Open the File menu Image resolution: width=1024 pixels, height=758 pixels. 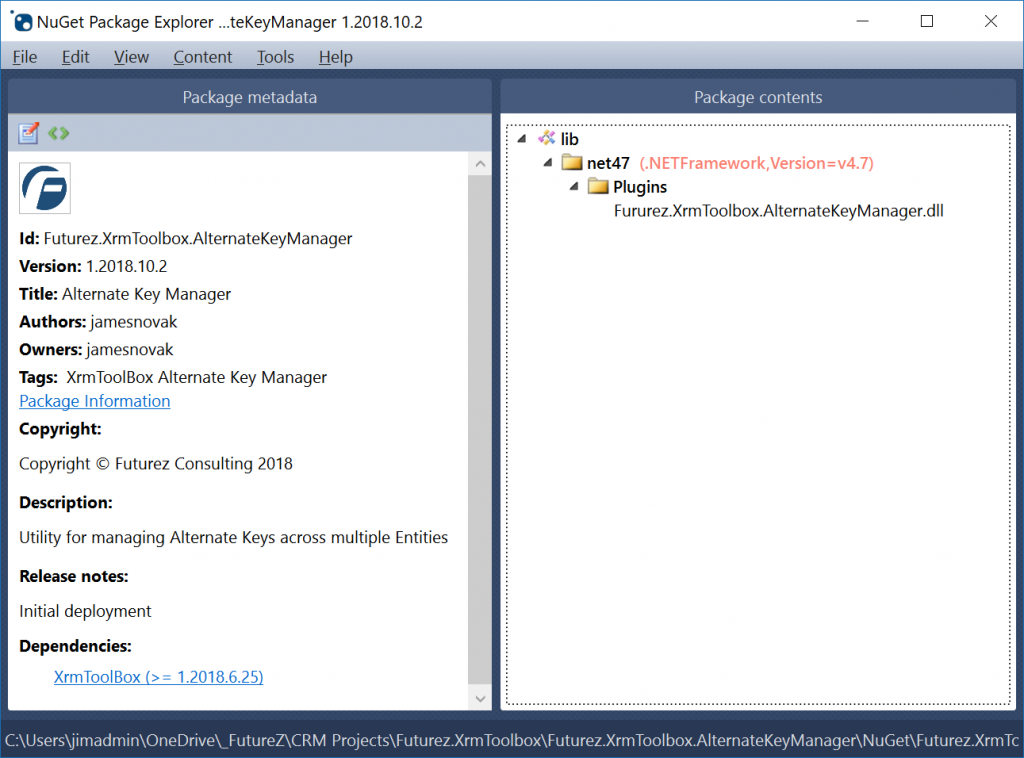click(x=25, y=57)
